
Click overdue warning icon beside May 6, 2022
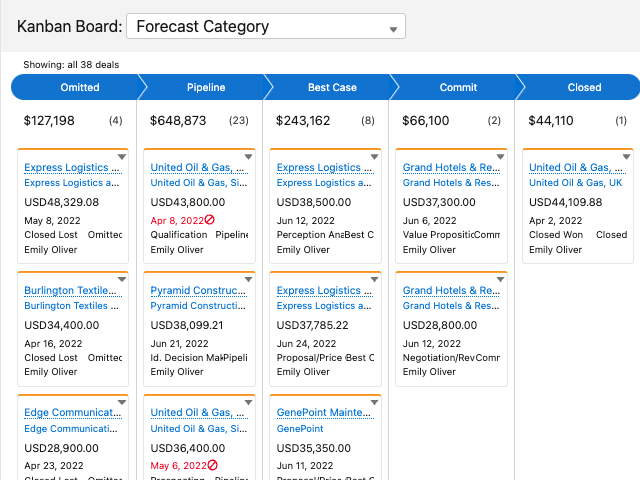click(x=212, y=465)
